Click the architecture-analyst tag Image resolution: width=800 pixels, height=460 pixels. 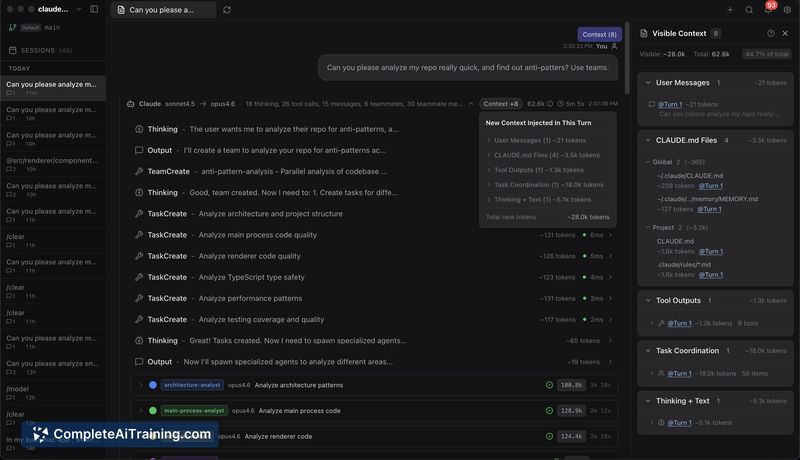coord(192,385)
